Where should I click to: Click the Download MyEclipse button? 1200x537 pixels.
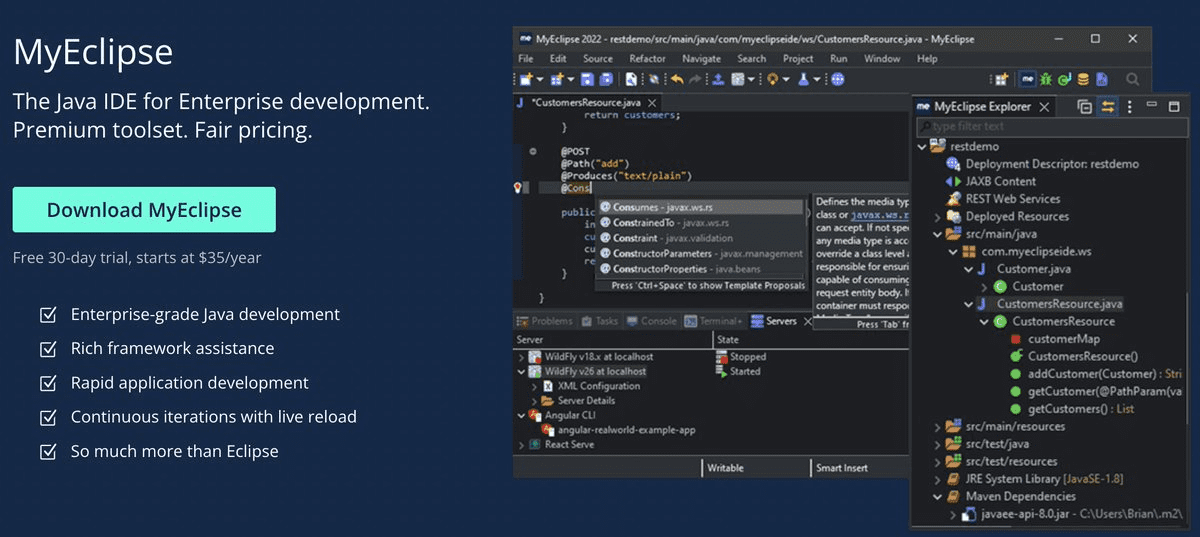(144, 210)
